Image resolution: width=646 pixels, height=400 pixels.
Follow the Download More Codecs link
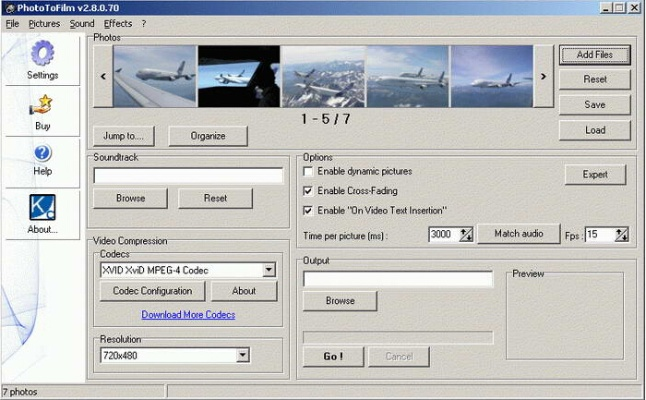pos(188,315)
